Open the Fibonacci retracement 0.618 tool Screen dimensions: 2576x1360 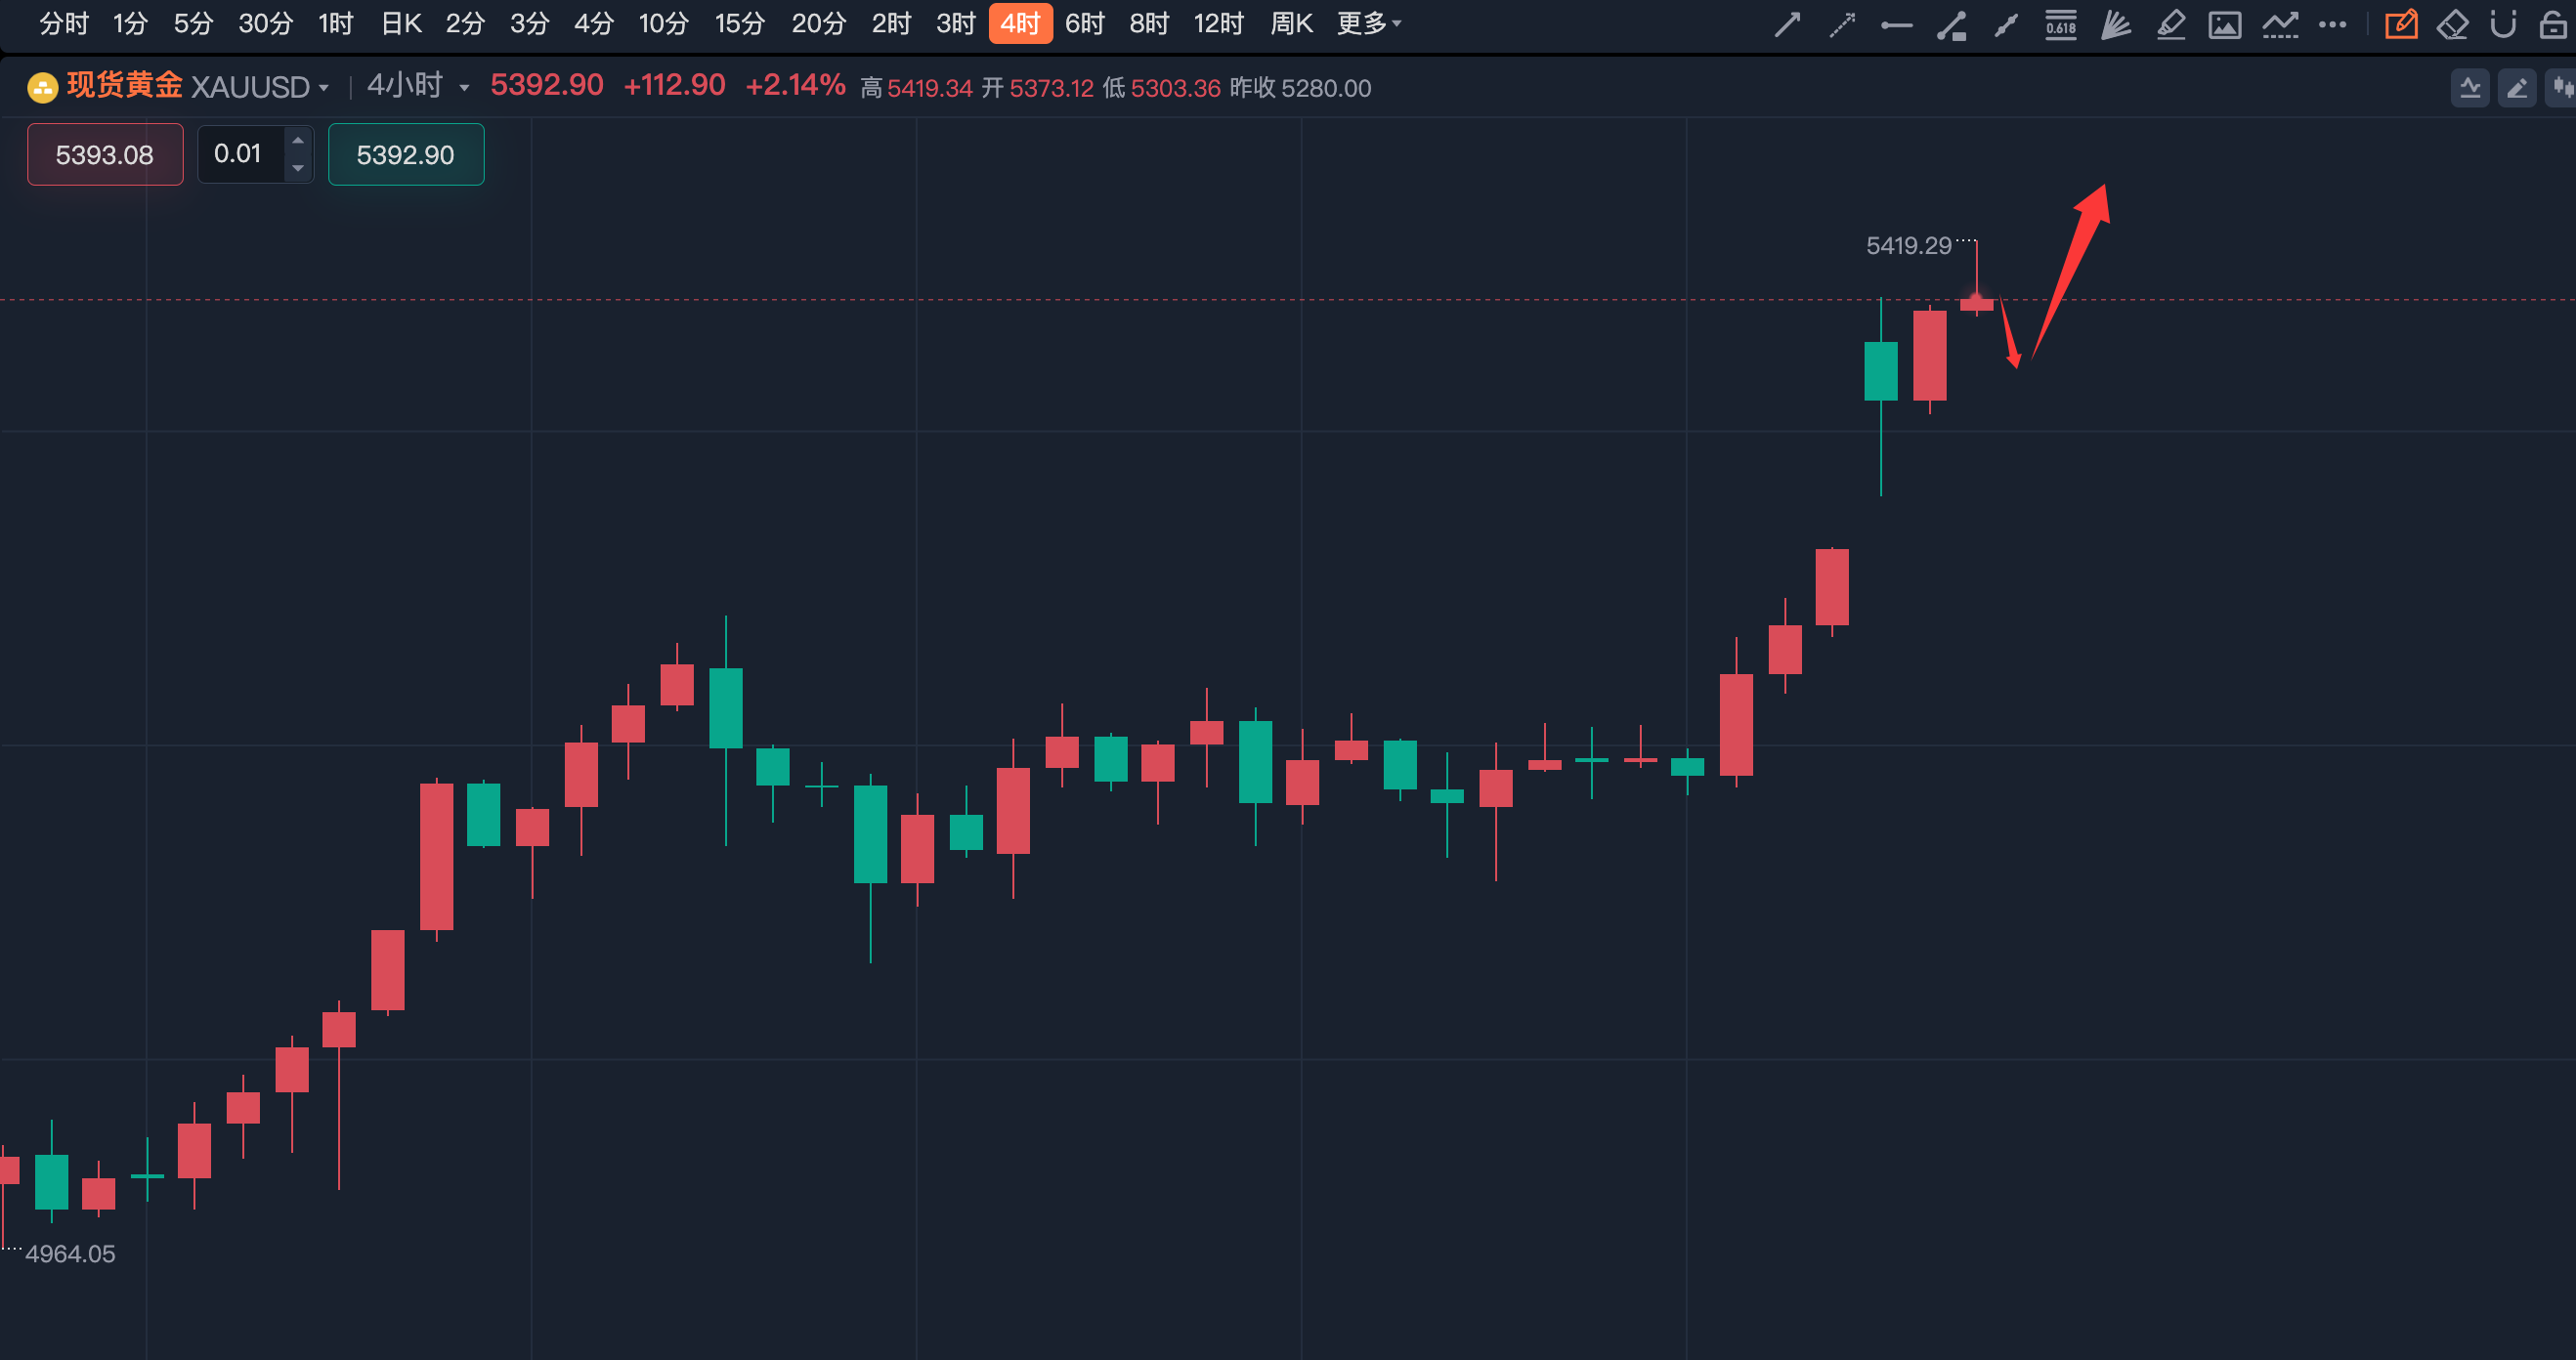pyautogui.click(x=2061, y=24)
